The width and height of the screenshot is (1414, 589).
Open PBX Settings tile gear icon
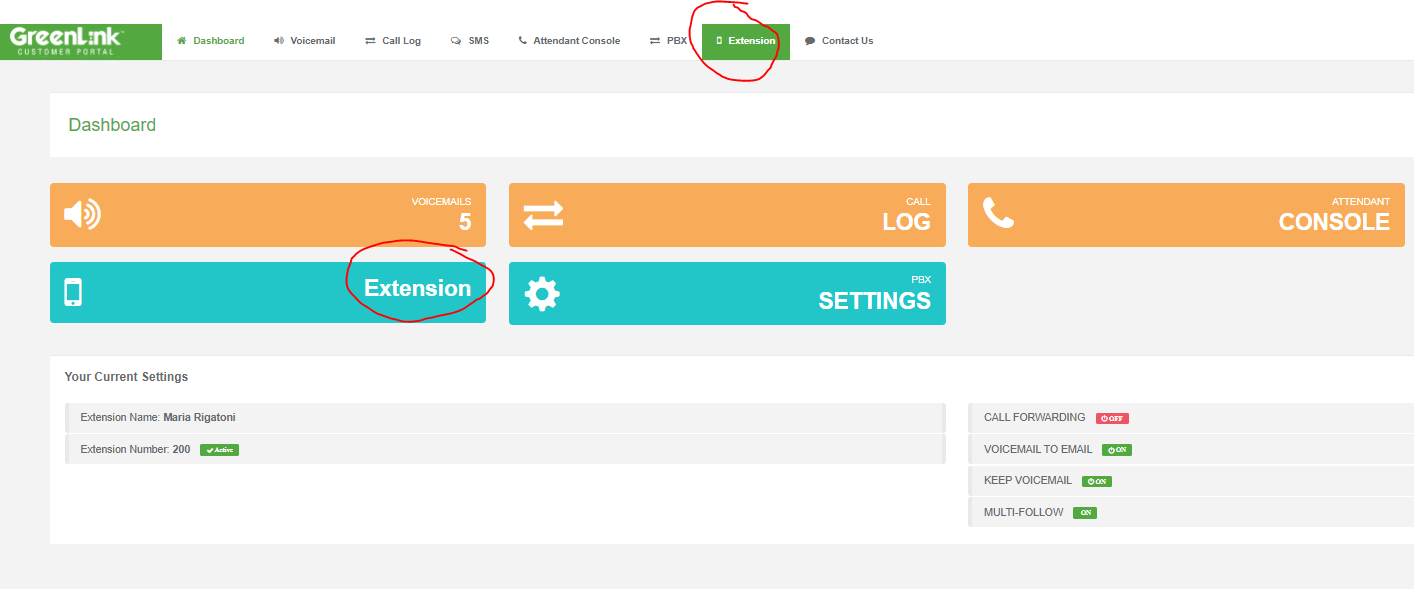pos(542,293)
